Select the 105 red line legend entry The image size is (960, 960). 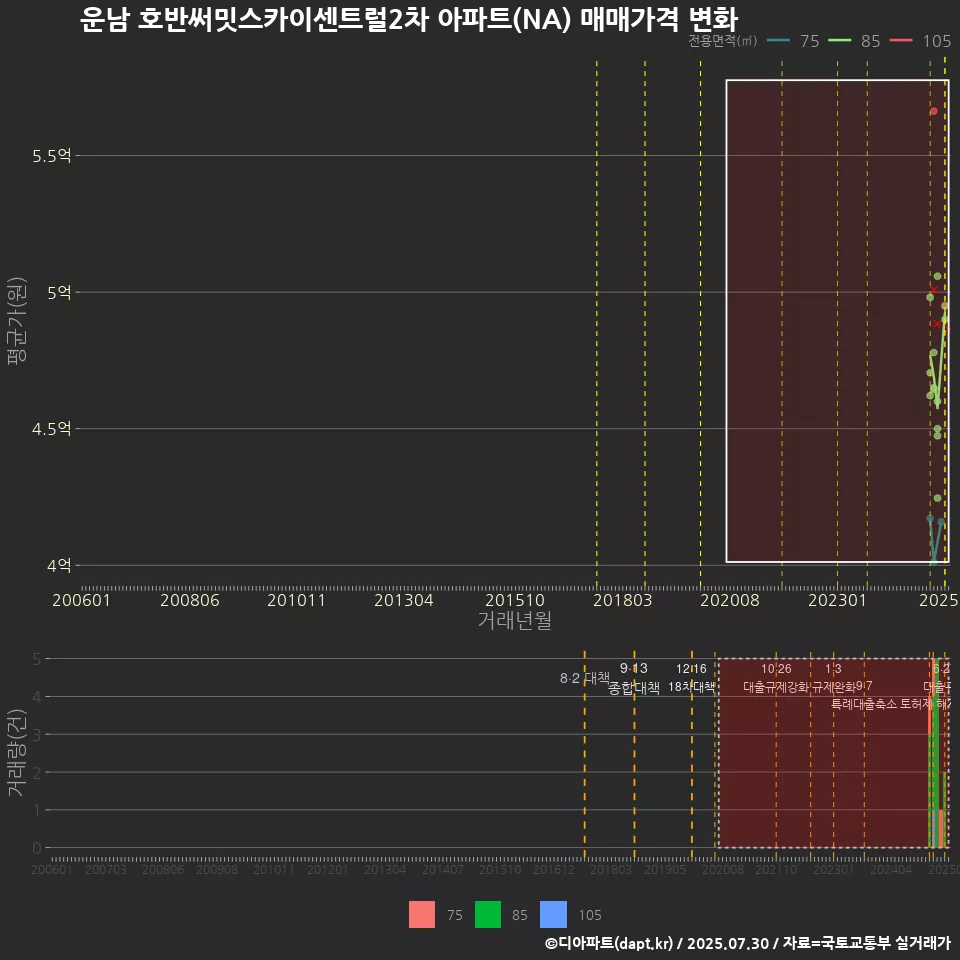pyautogui.click(x=920, y=41)
